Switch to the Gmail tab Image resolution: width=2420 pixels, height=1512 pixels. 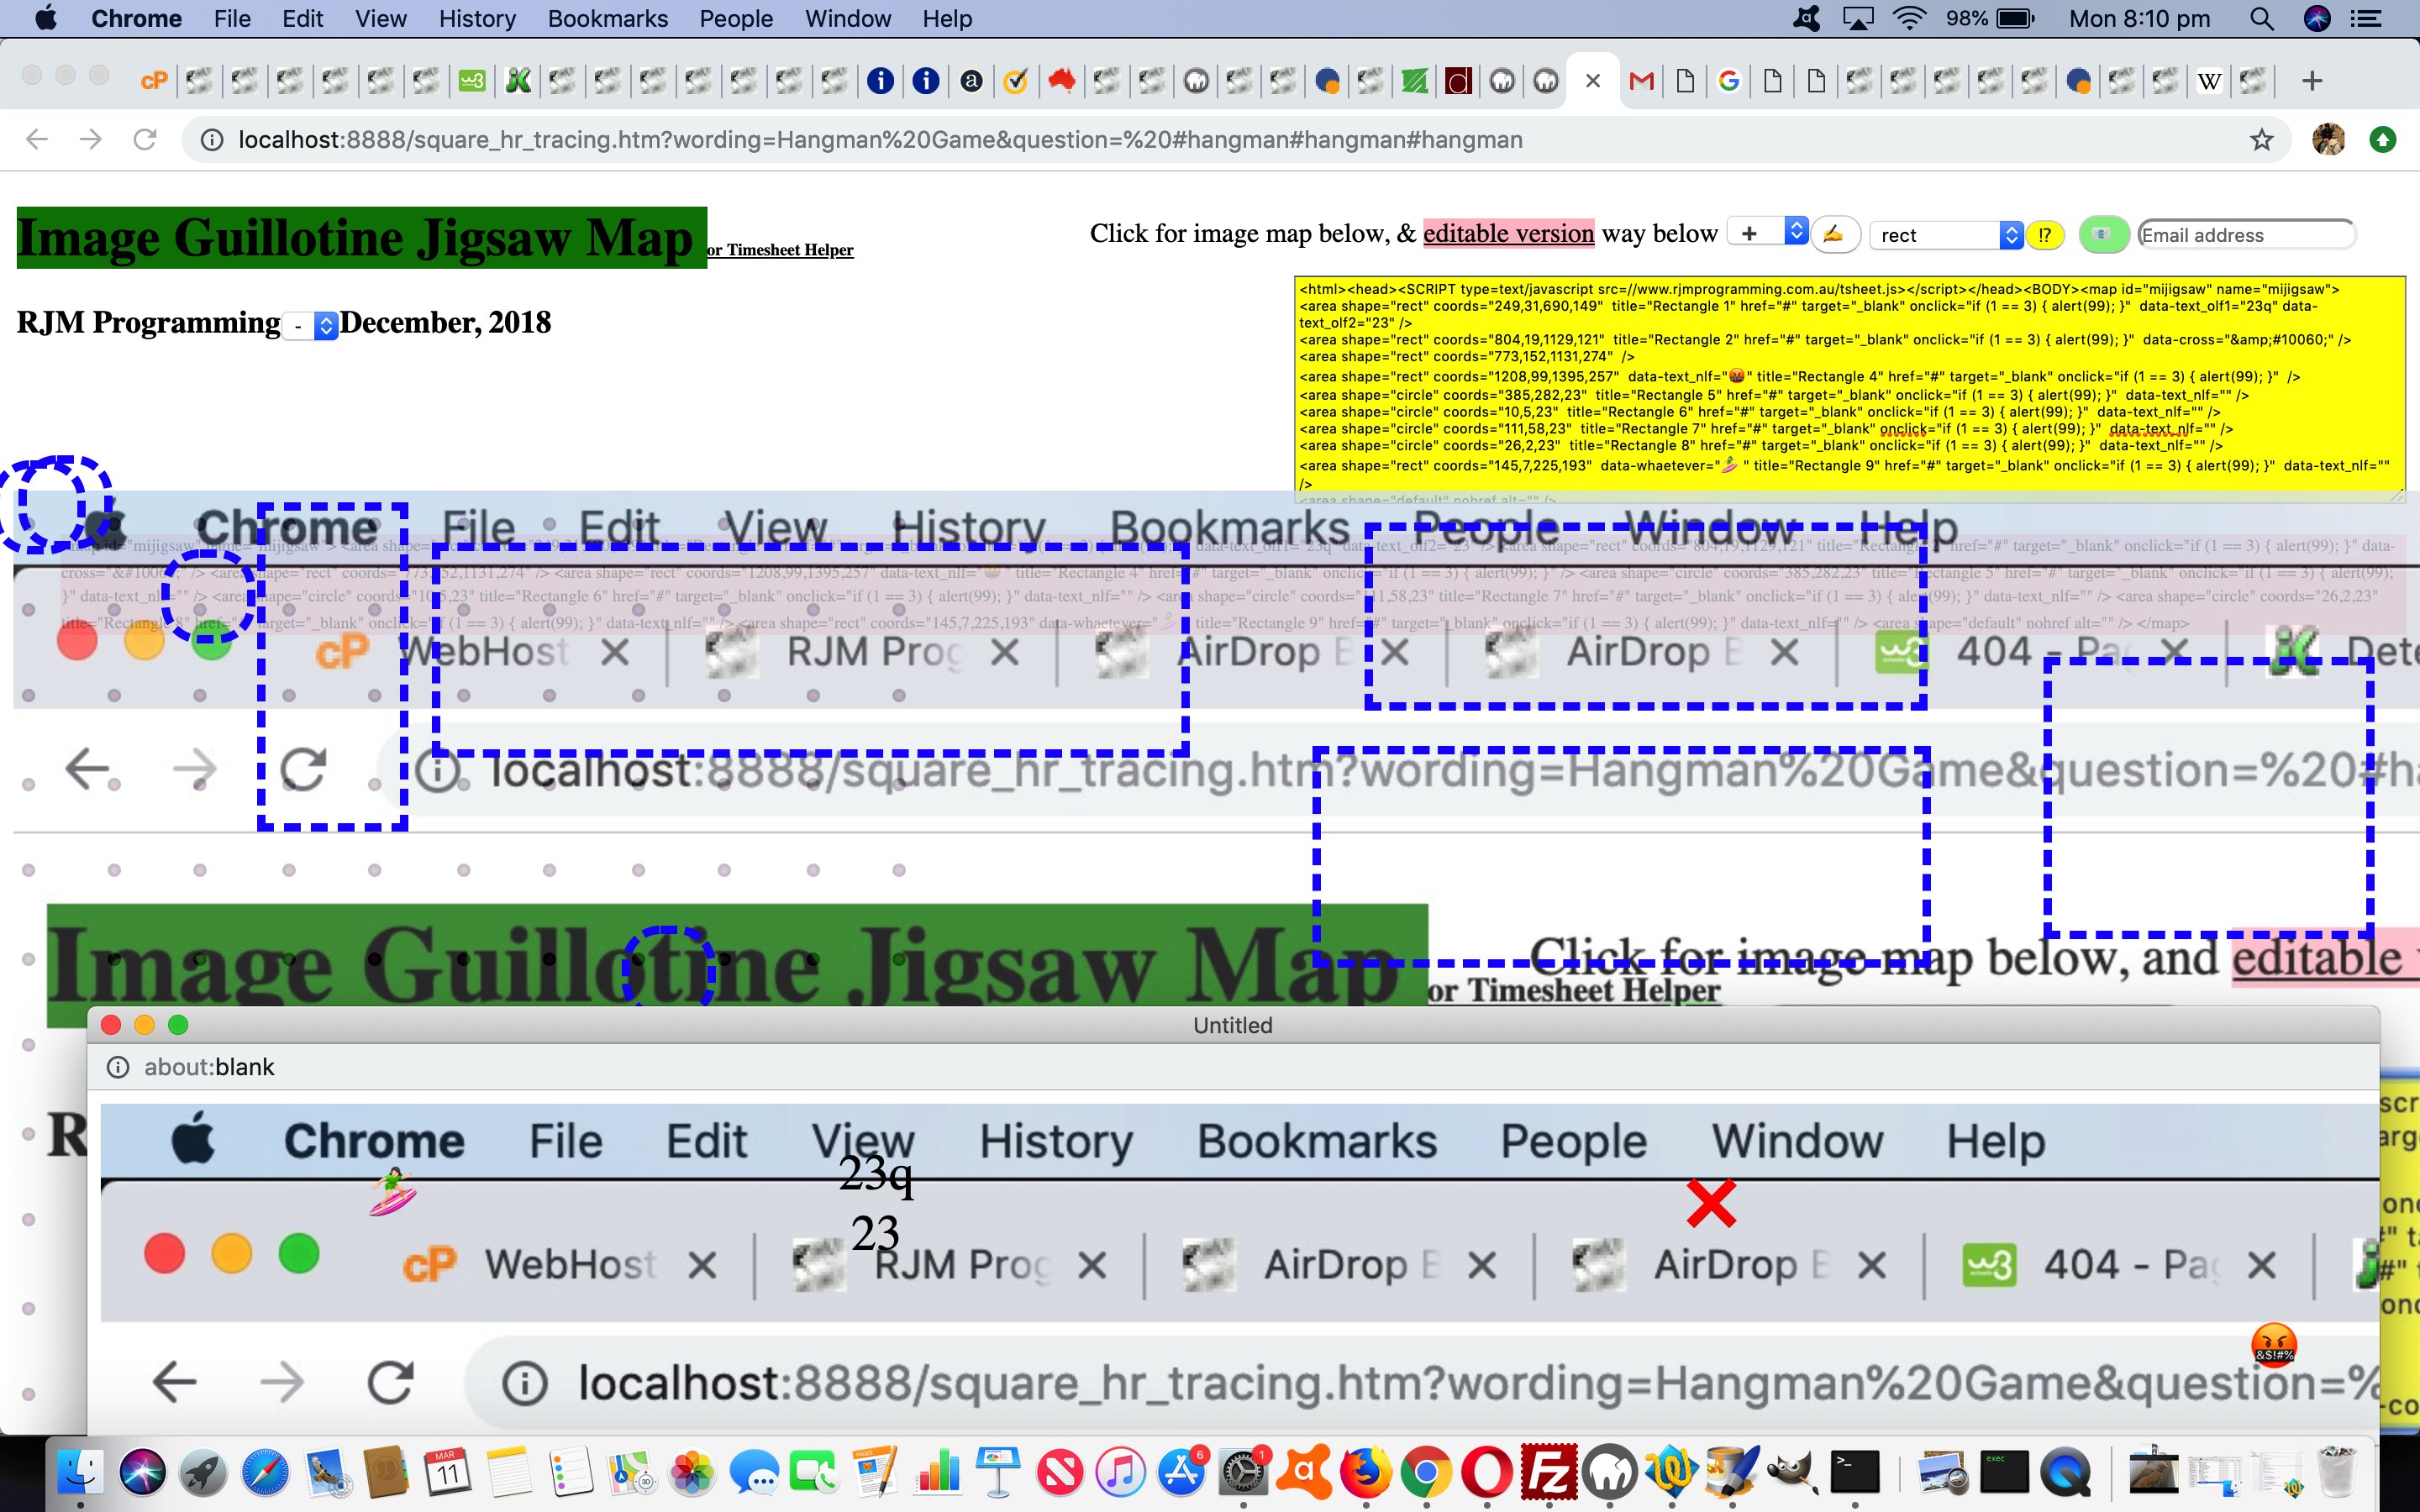[1641, 81]
